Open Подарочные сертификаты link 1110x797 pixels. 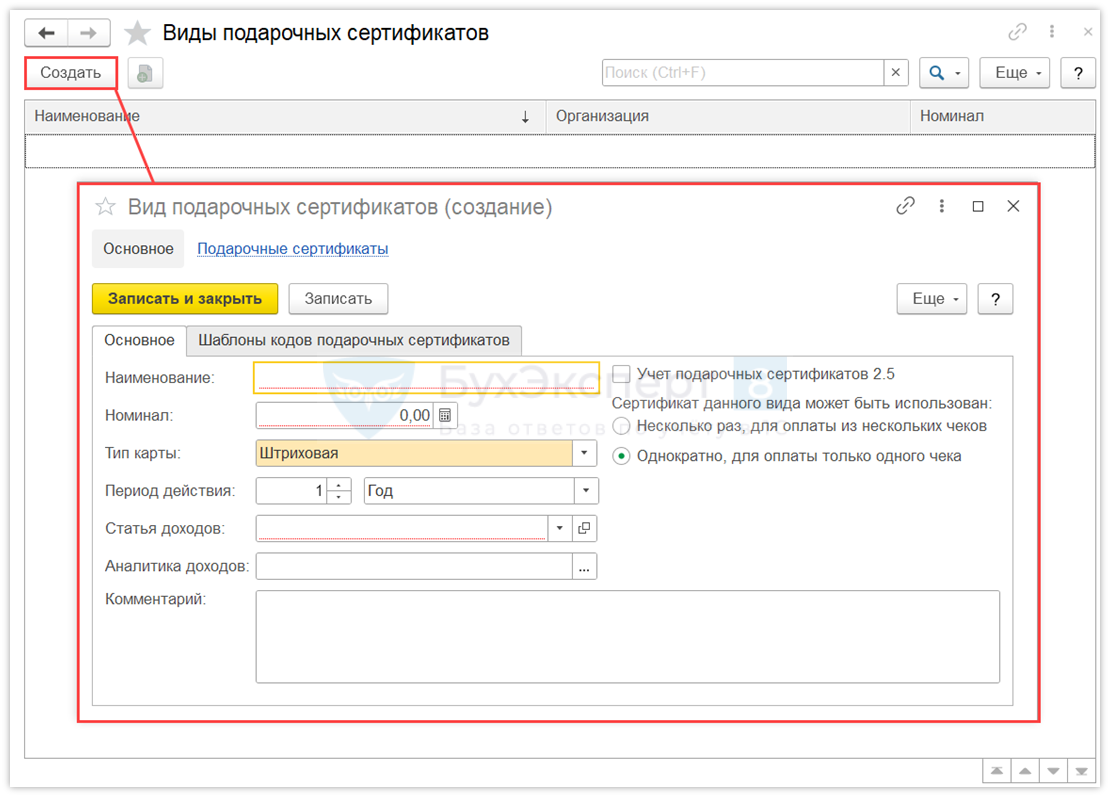(x=292, y=249)
